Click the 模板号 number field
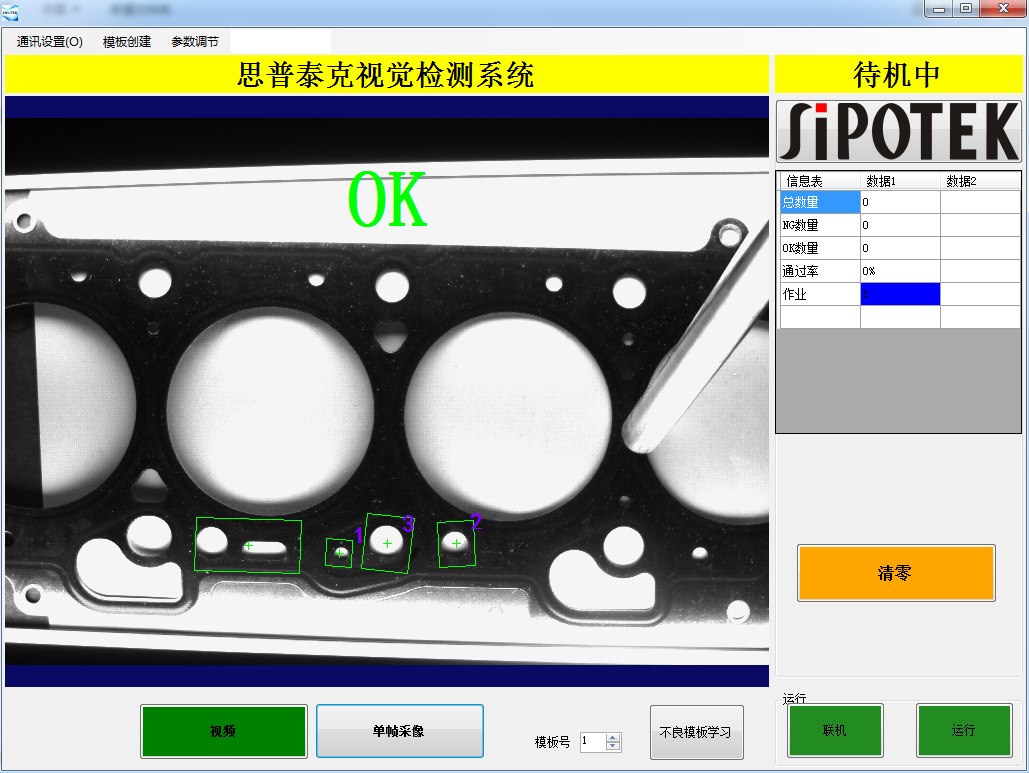 [x=592, y=742]
